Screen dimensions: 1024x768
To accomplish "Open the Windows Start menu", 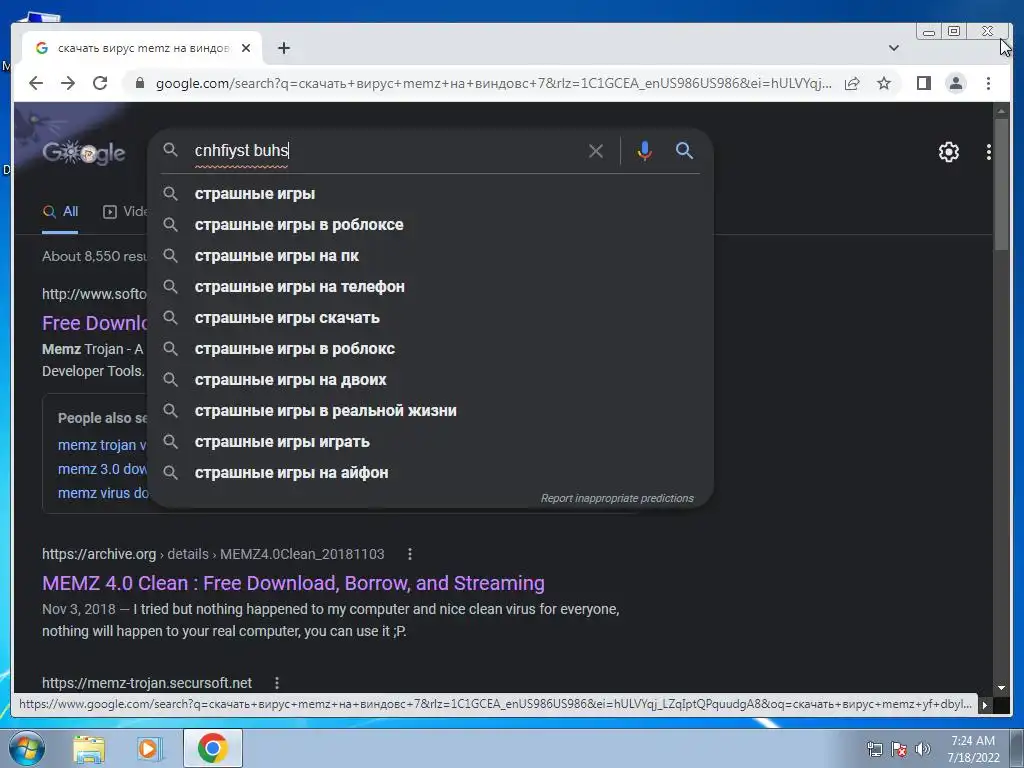I will [26, 748].
